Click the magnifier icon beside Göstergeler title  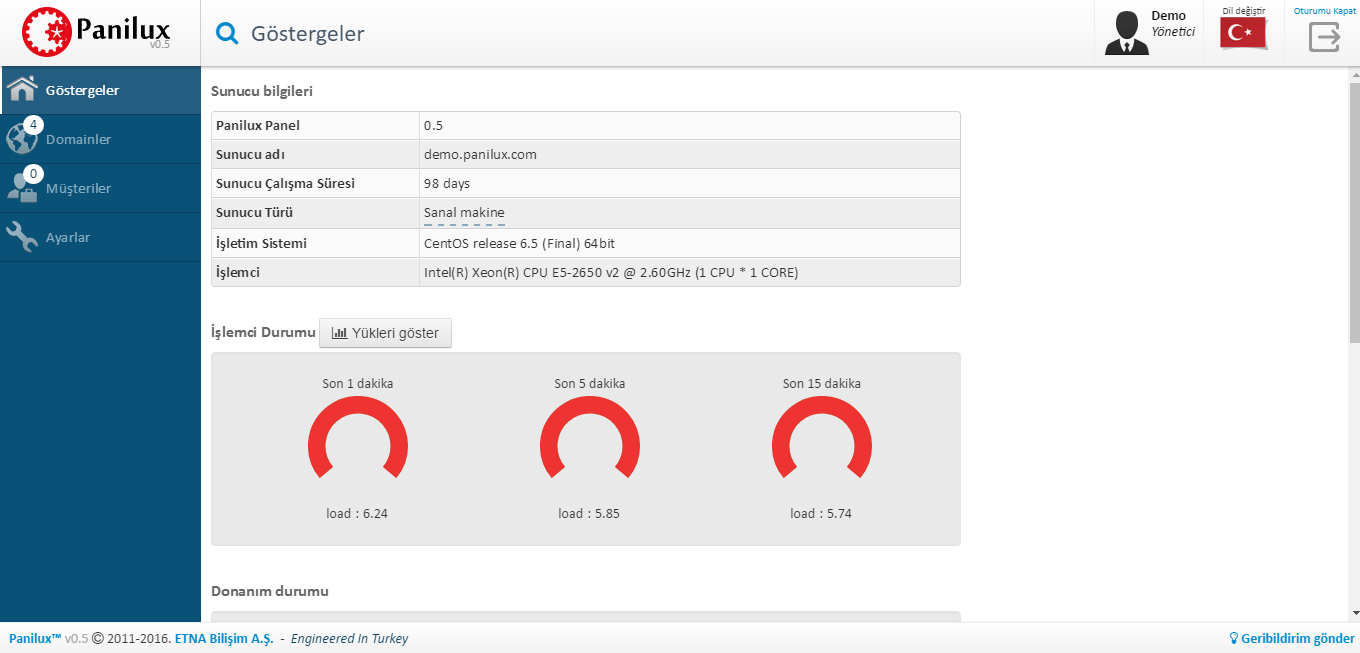(x=228, y=34)
